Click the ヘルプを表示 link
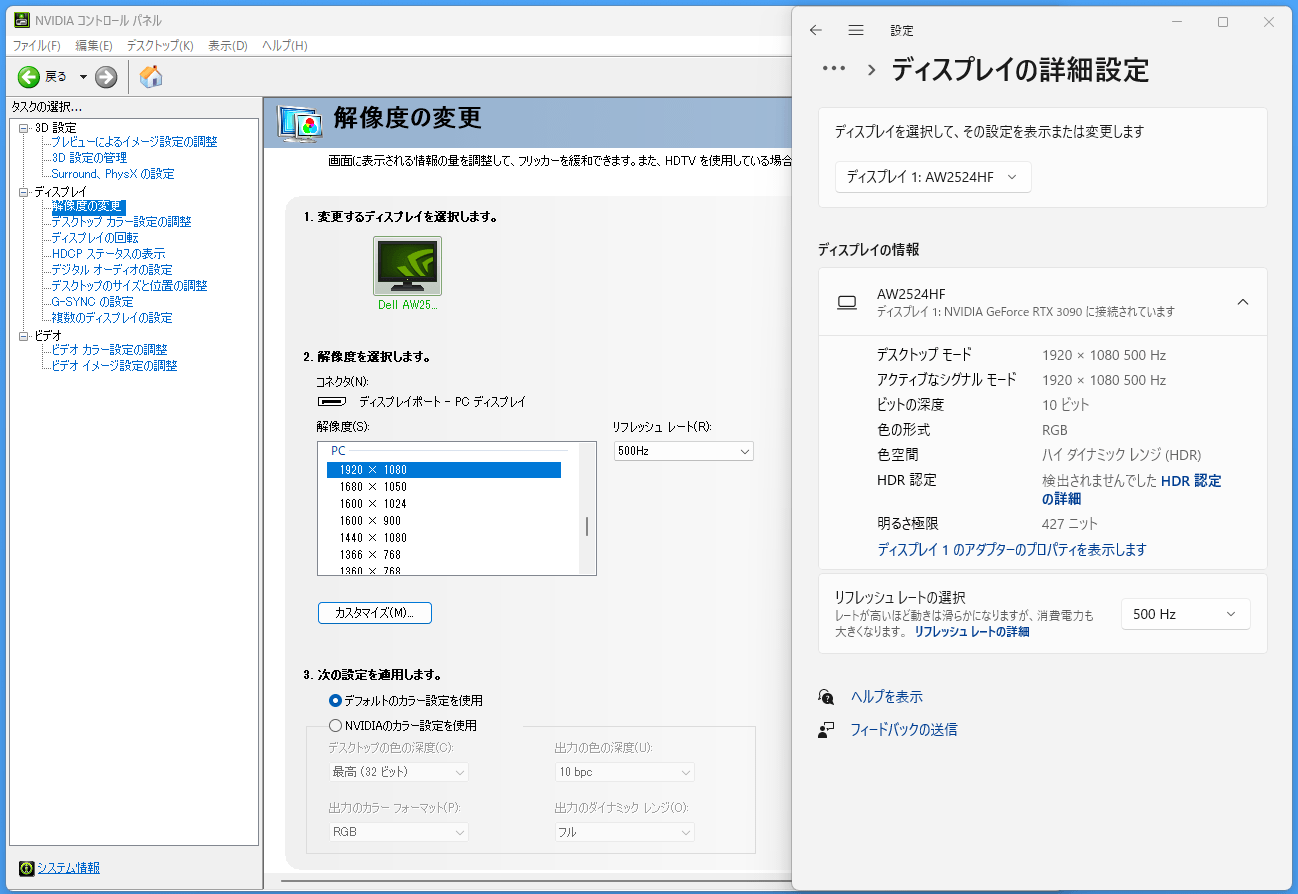The height and width of the screenshot is (894, 1298). (887, 697)
